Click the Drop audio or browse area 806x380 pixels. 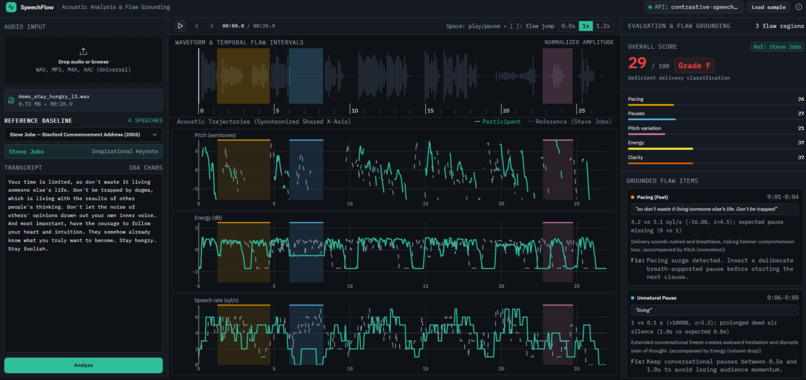(x=83, y=60)
